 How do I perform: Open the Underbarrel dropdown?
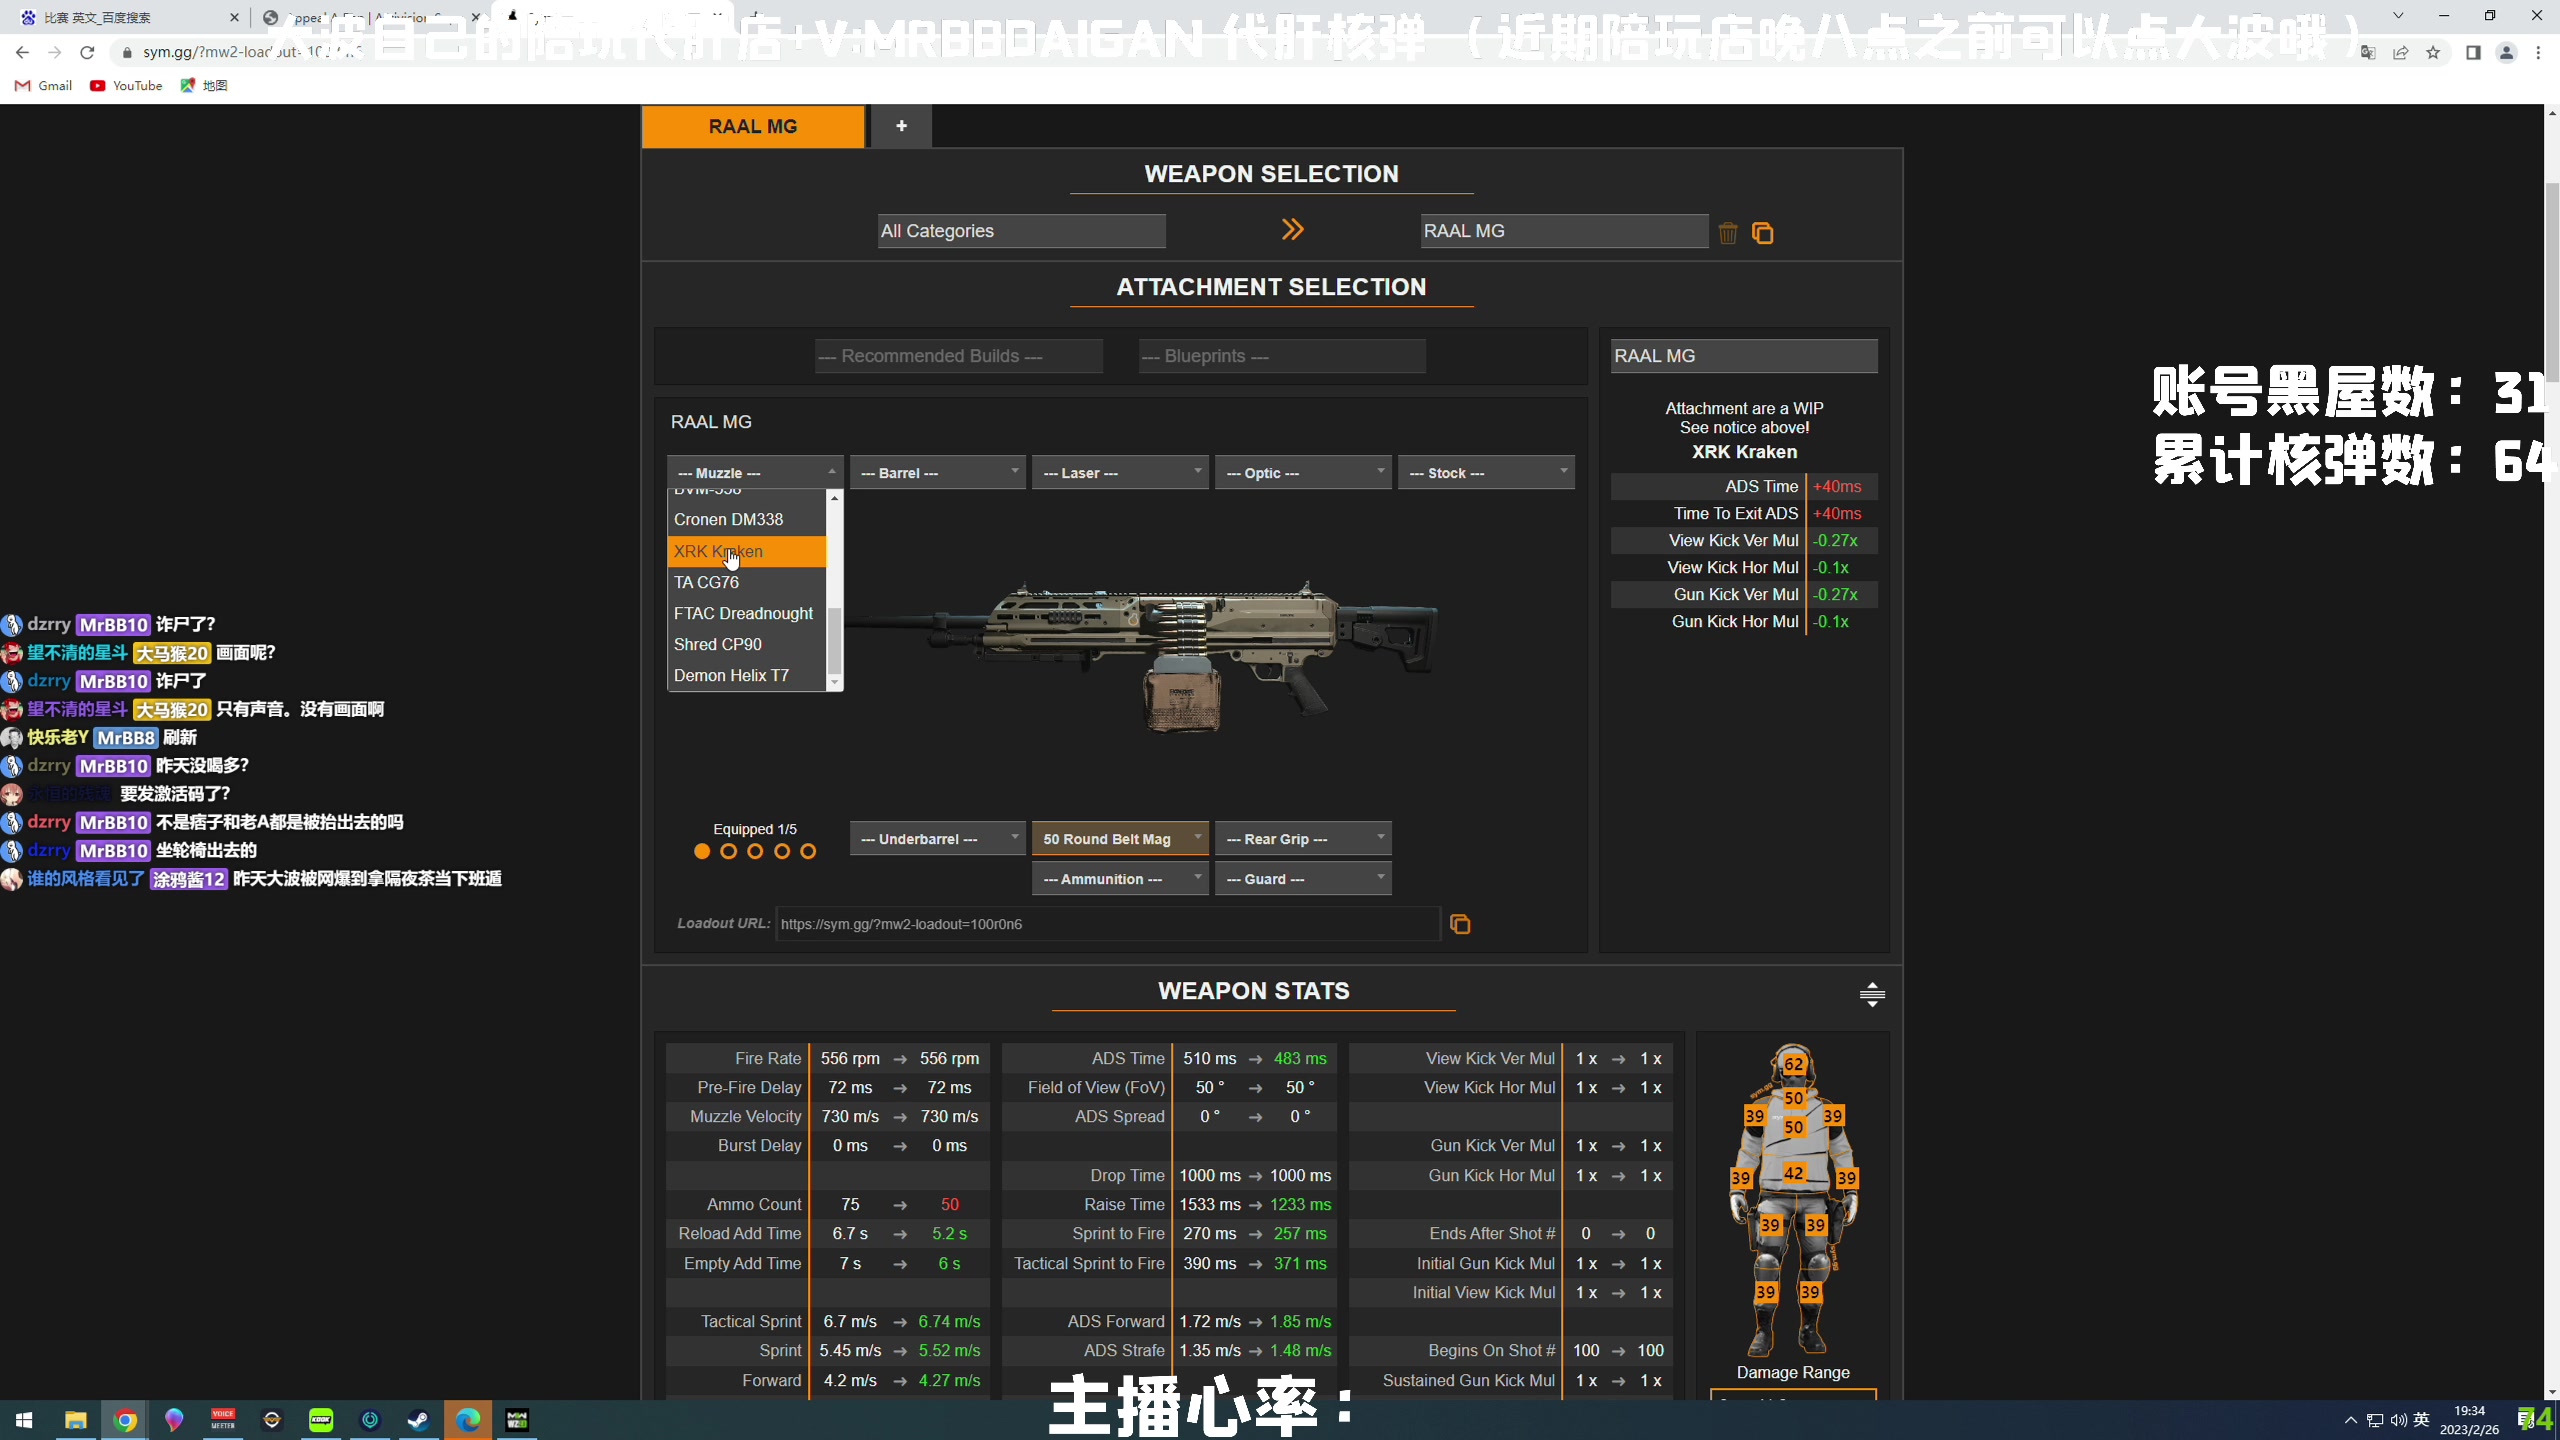pos(938,839)
